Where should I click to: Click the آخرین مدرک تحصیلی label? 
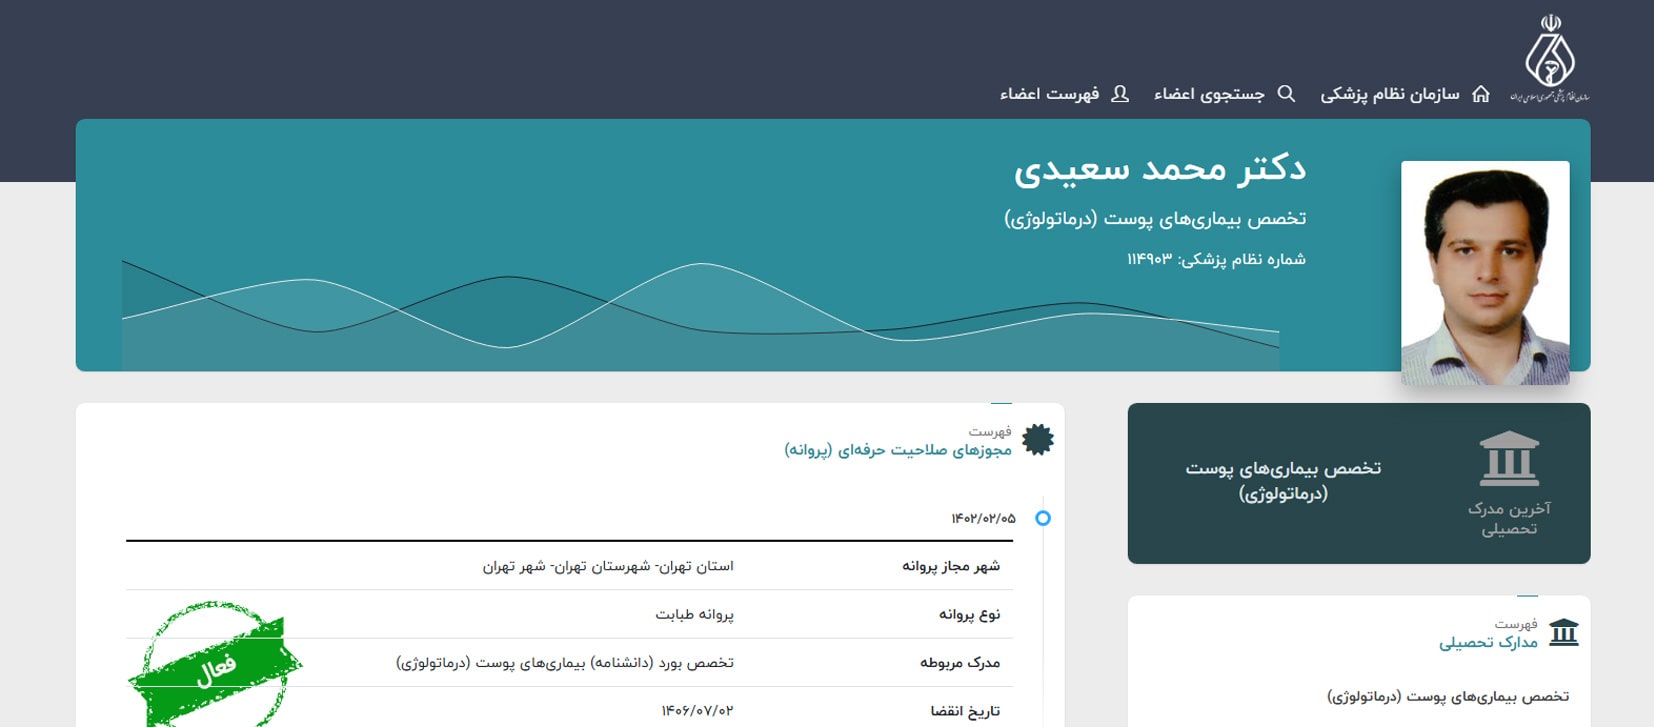click(x=1509, y=518)
